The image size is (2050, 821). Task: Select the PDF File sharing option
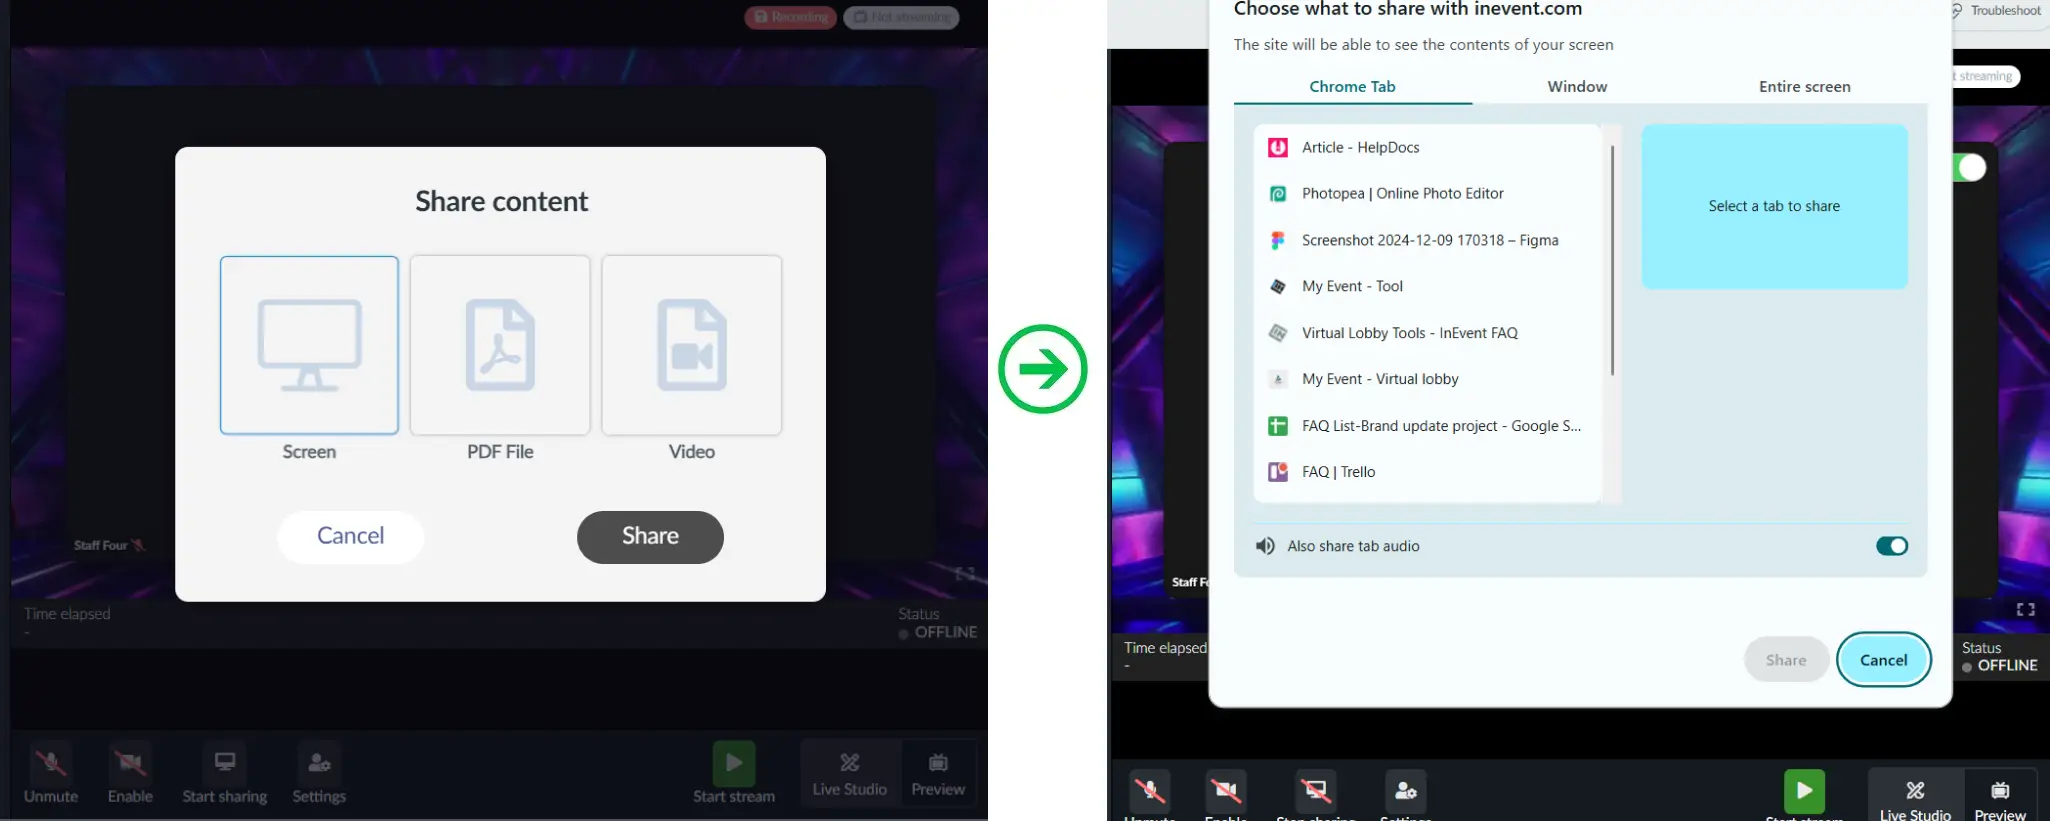(x=500, y=345)
